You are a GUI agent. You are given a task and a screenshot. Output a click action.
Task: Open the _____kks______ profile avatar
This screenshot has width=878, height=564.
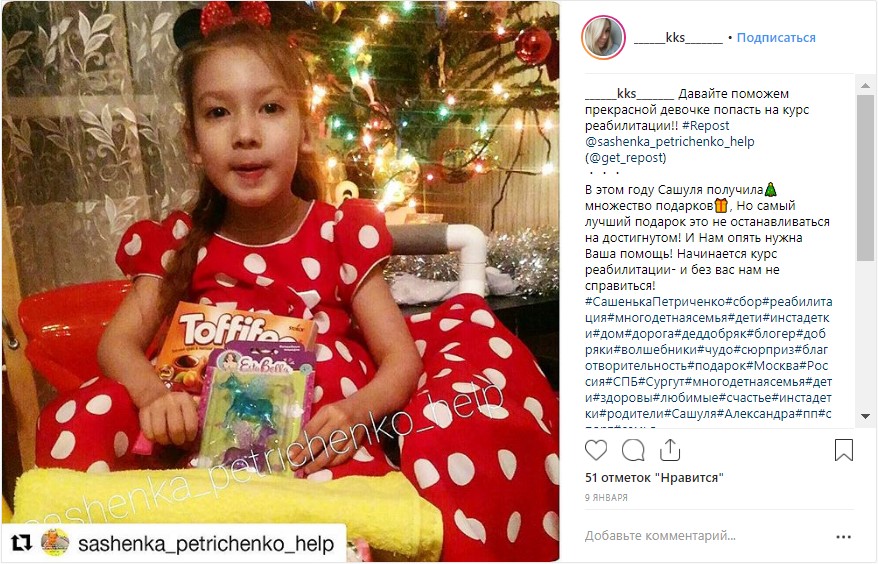pos(603,38)
